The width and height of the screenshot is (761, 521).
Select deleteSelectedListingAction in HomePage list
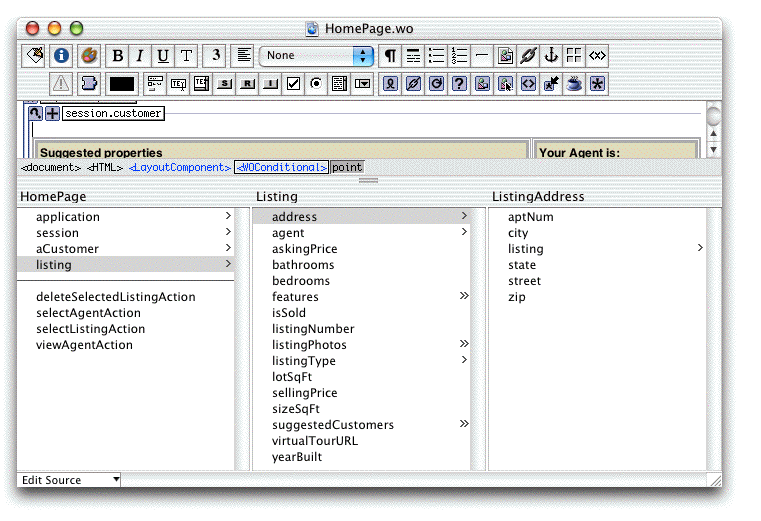pyautogui.click(x=116, y=297)
